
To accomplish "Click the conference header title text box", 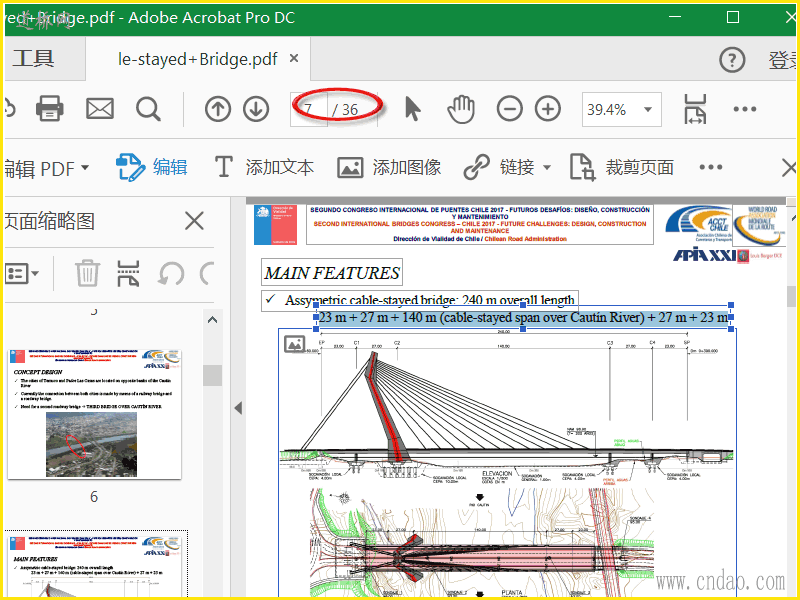I will tap(480, 224).
